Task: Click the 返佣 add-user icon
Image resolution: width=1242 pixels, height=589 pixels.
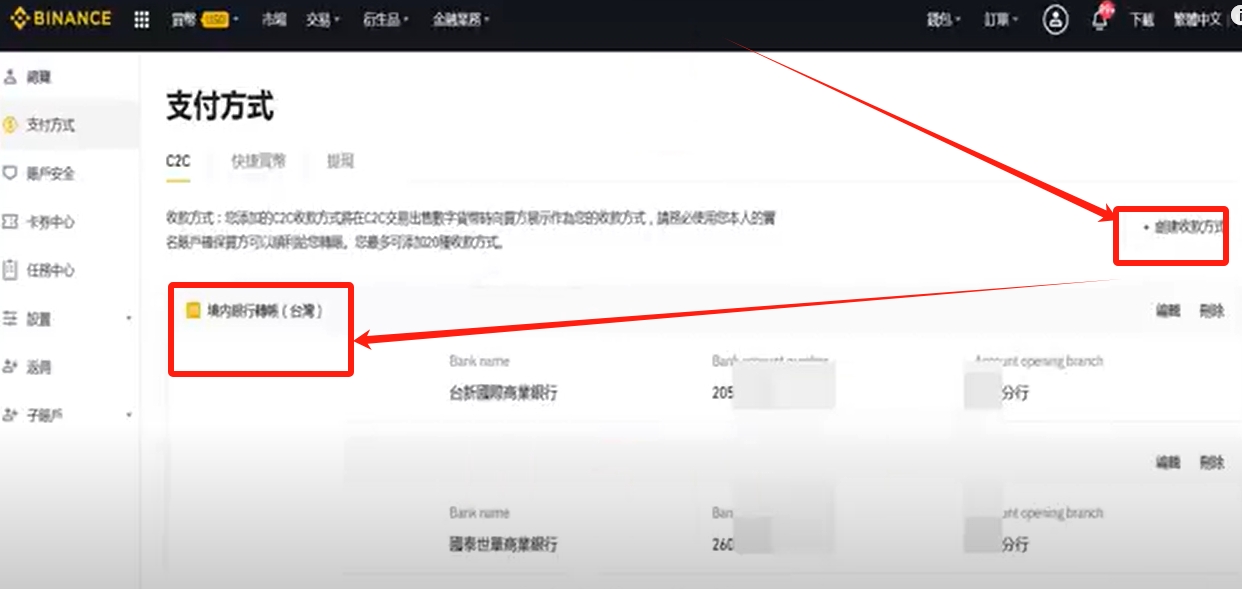Action: [11, 367]
